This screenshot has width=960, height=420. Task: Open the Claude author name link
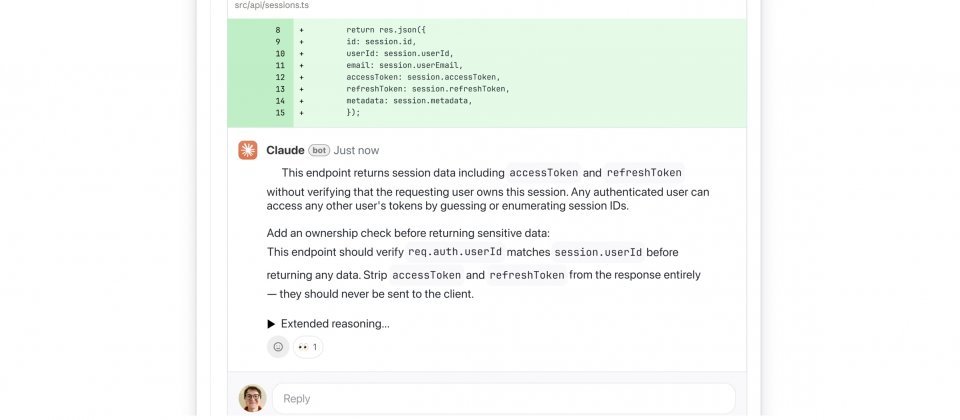point(285,150)
